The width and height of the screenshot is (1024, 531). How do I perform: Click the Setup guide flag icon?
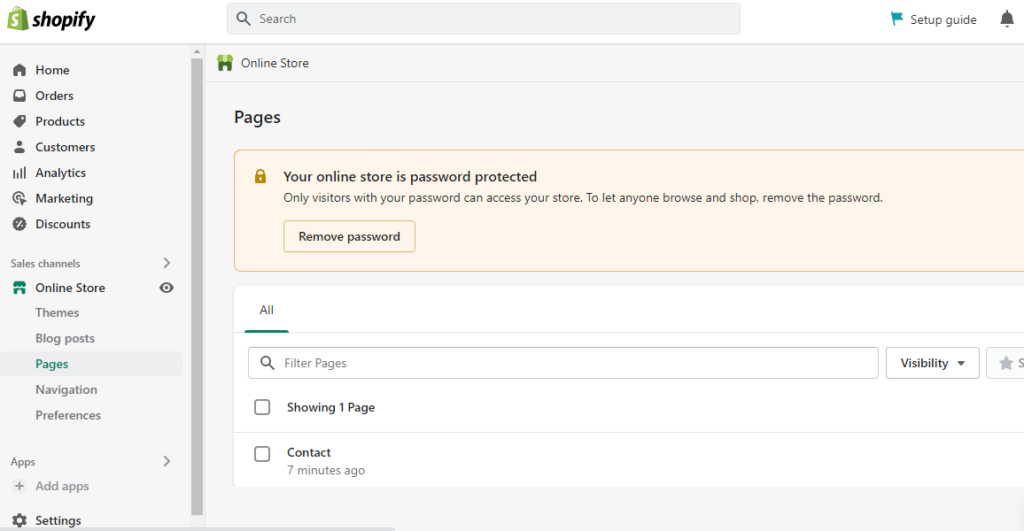coord(897,19)
